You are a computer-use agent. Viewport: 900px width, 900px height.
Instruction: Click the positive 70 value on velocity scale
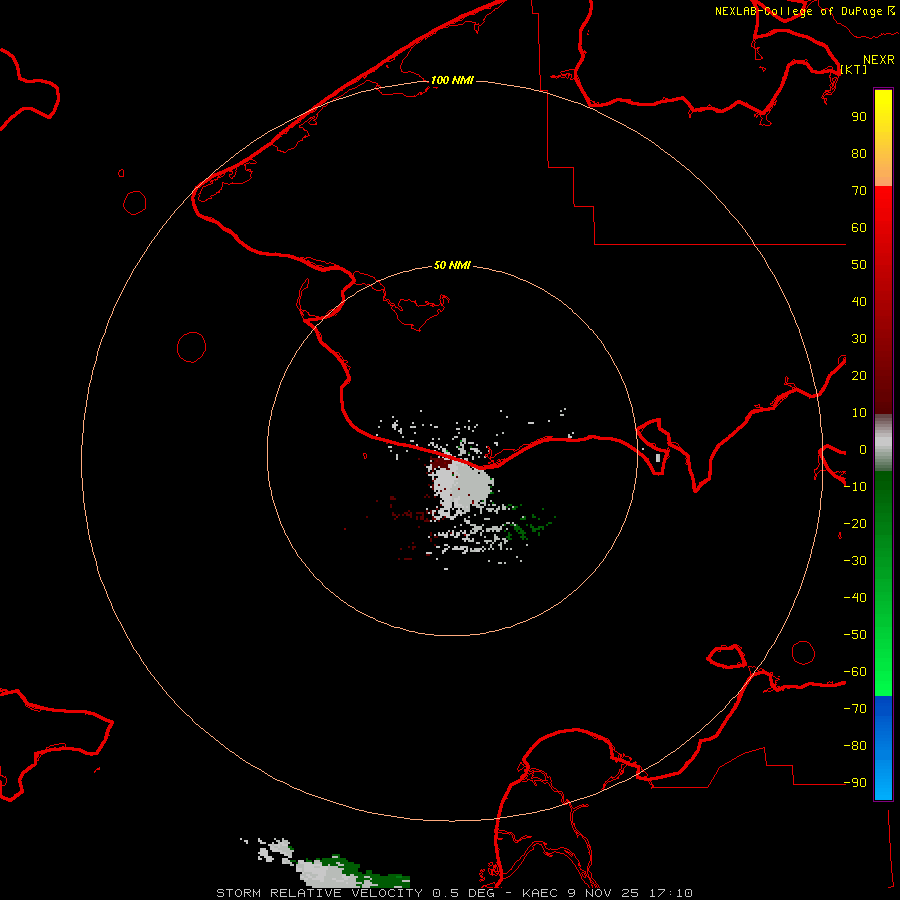coord(859,191)
